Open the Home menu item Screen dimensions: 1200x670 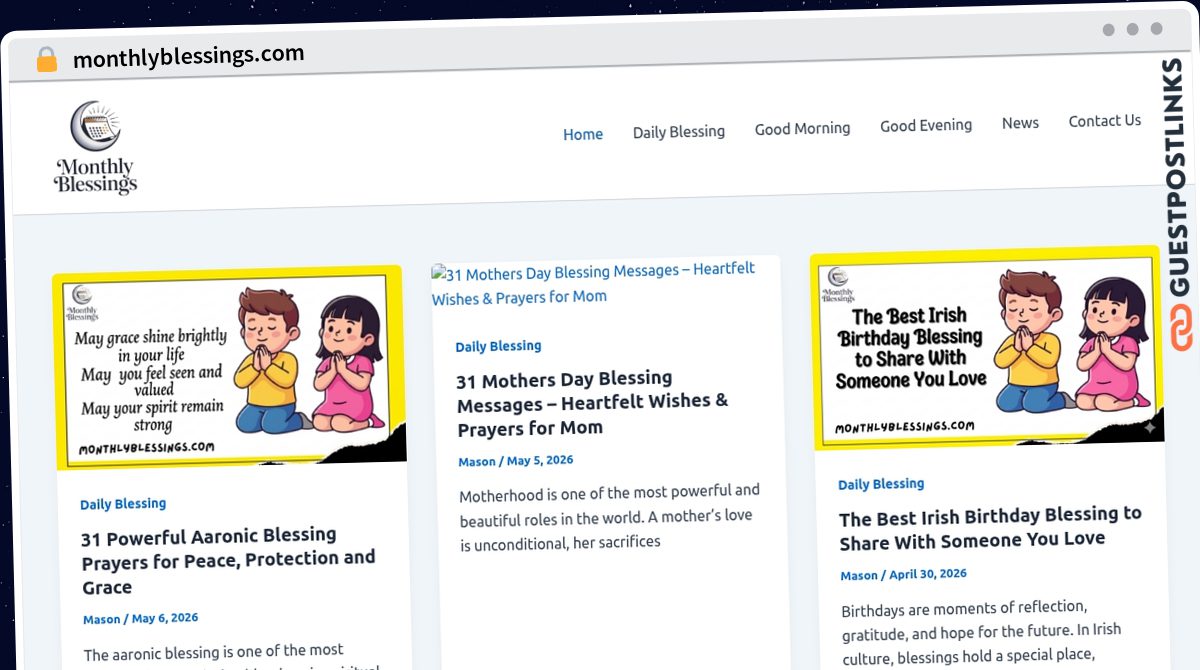pyautogui.click(x=583, y=134)
